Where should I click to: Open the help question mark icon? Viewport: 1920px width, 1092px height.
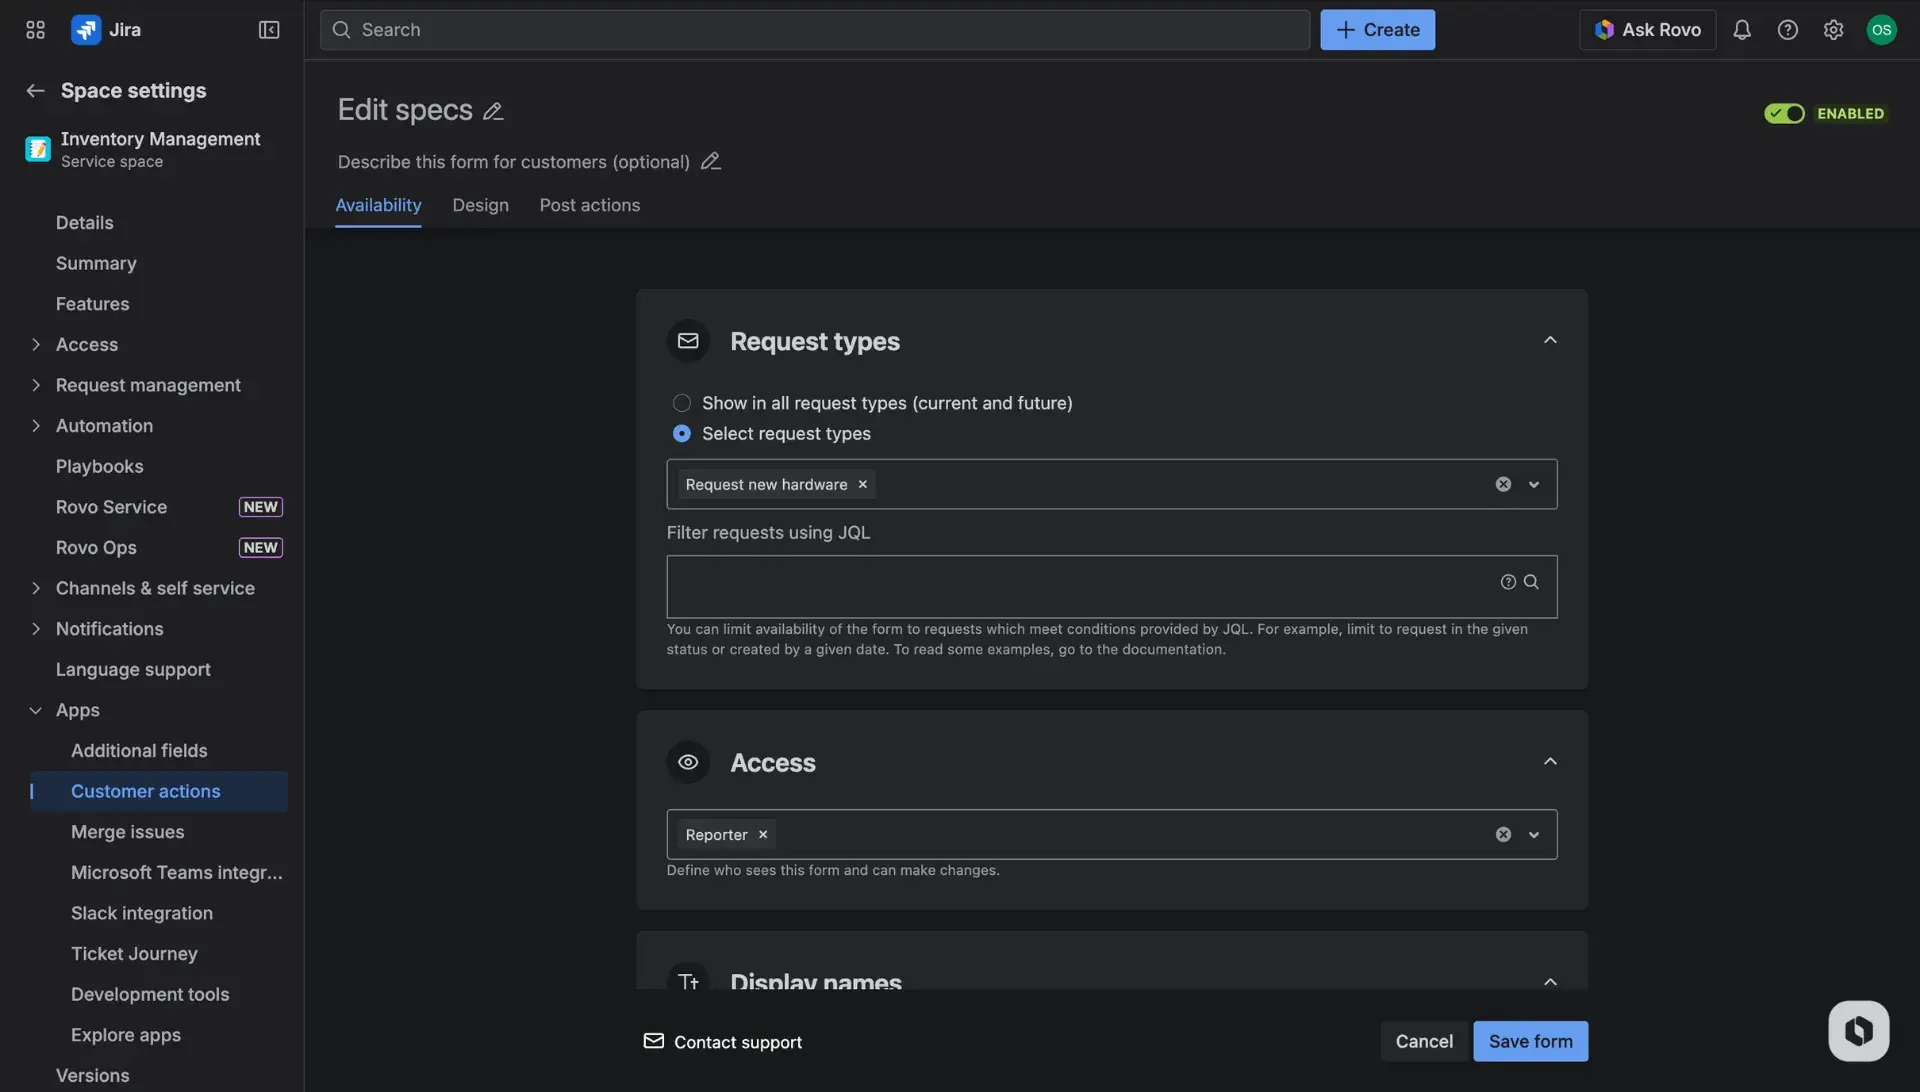pyautogui.click(x=1788, y=29)
